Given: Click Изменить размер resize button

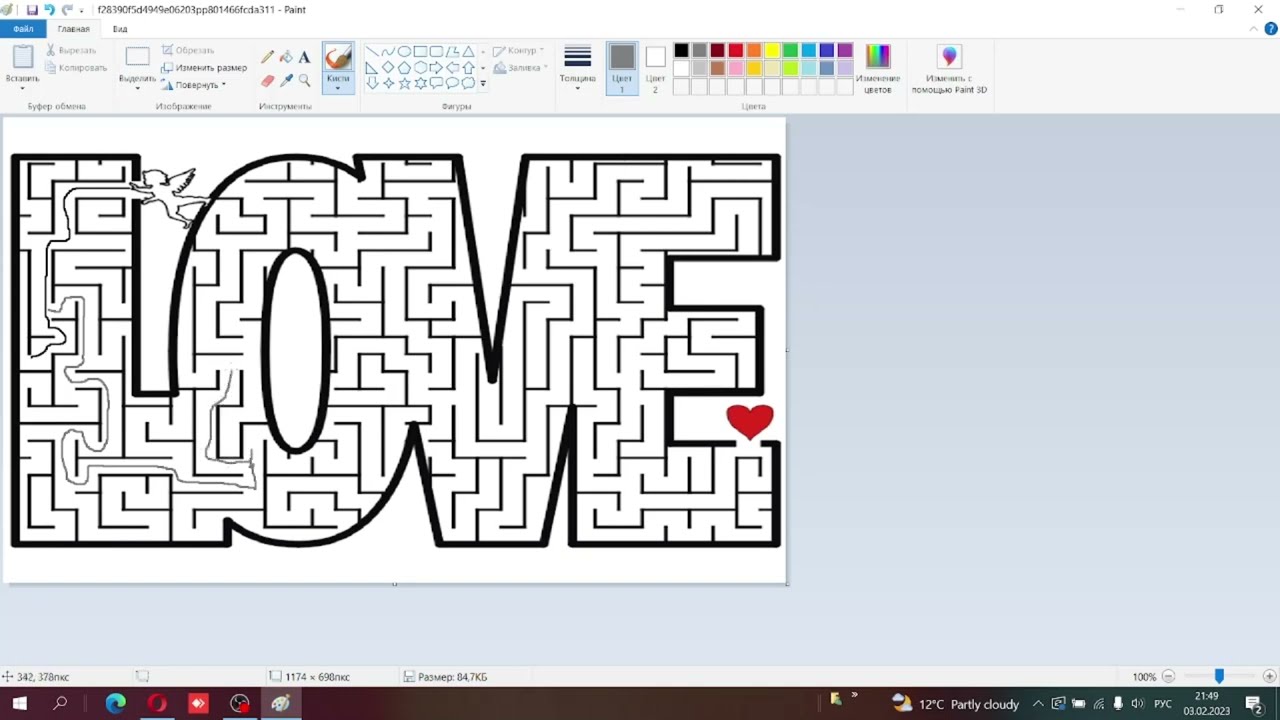Looking at the screenshot, I should click(204, 68).
